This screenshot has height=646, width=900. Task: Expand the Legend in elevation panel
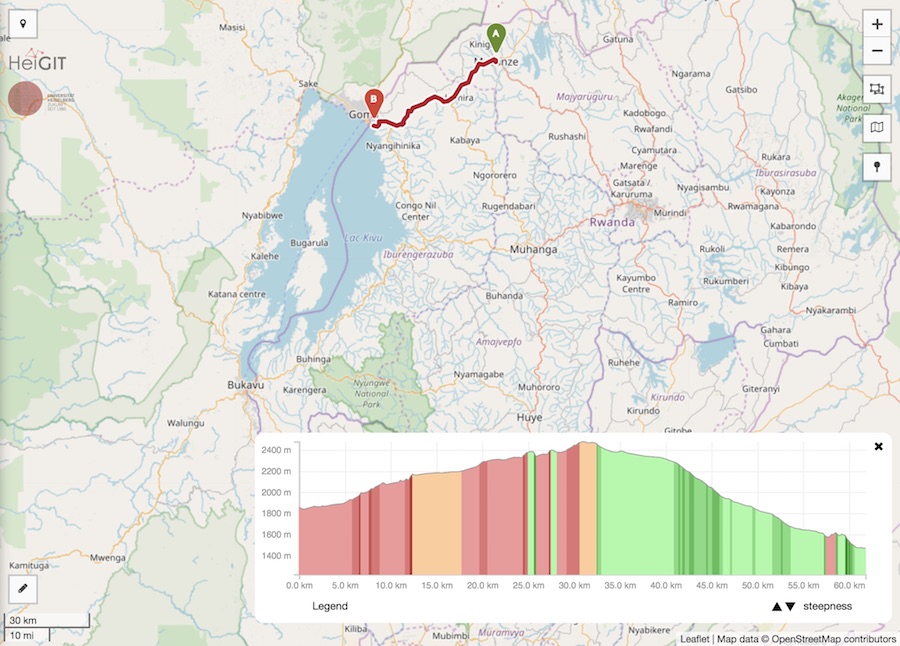[x=329, y=606]
